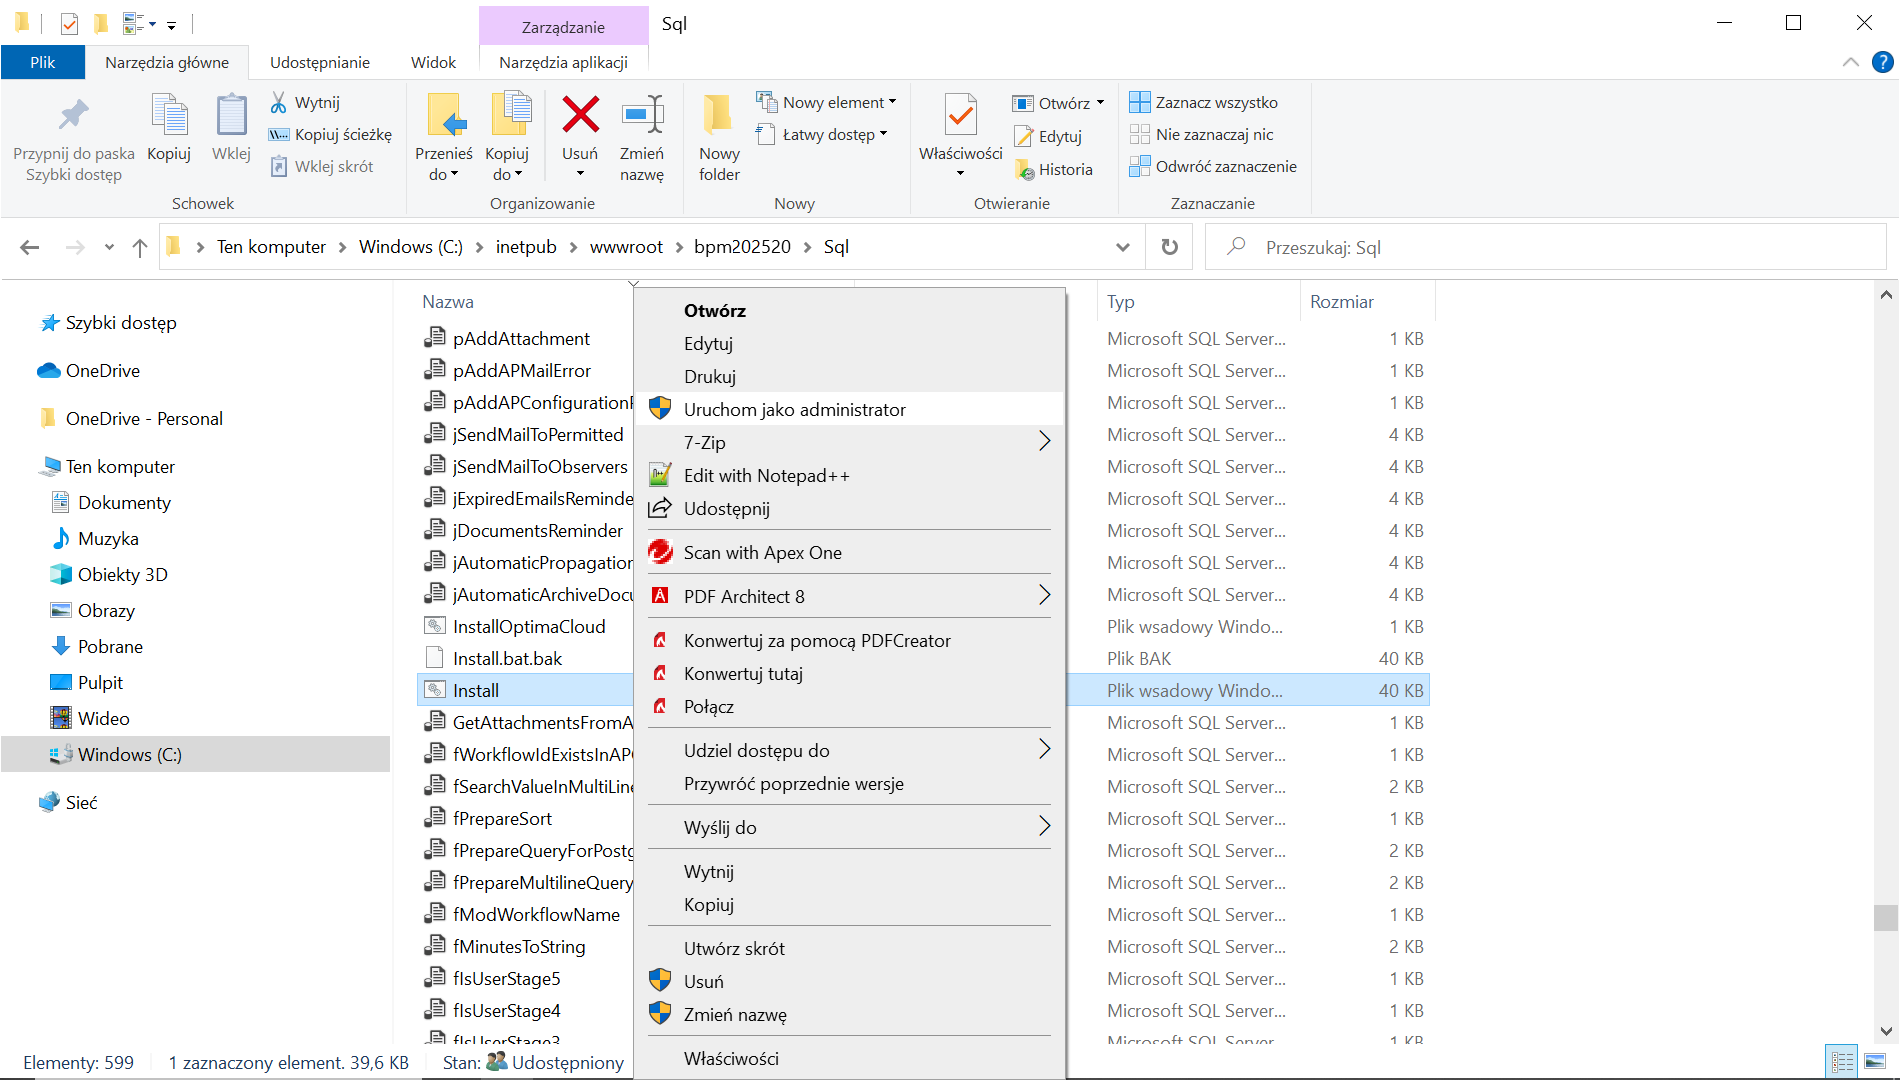
Task: Sort by Typ column header
Action: tap(1120, 302)
